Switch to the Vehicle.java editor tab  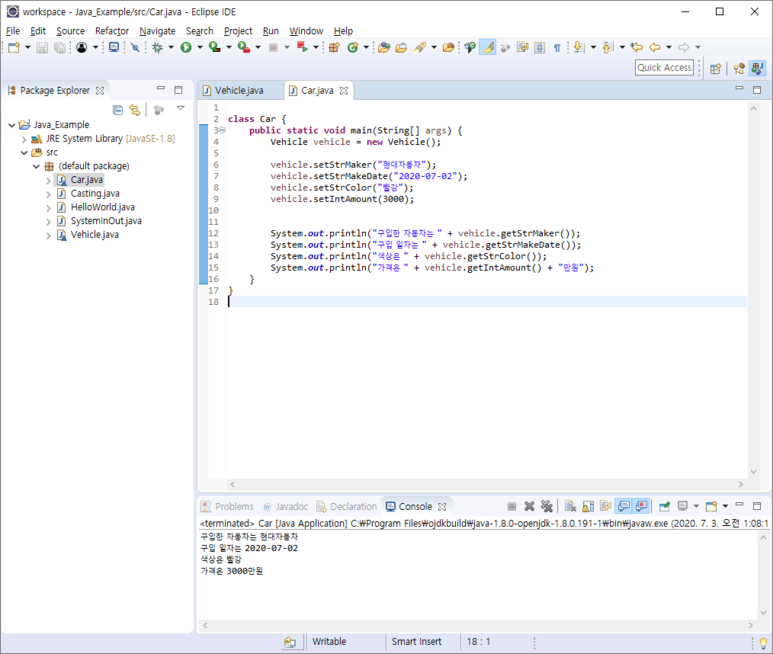click(239, 91)
